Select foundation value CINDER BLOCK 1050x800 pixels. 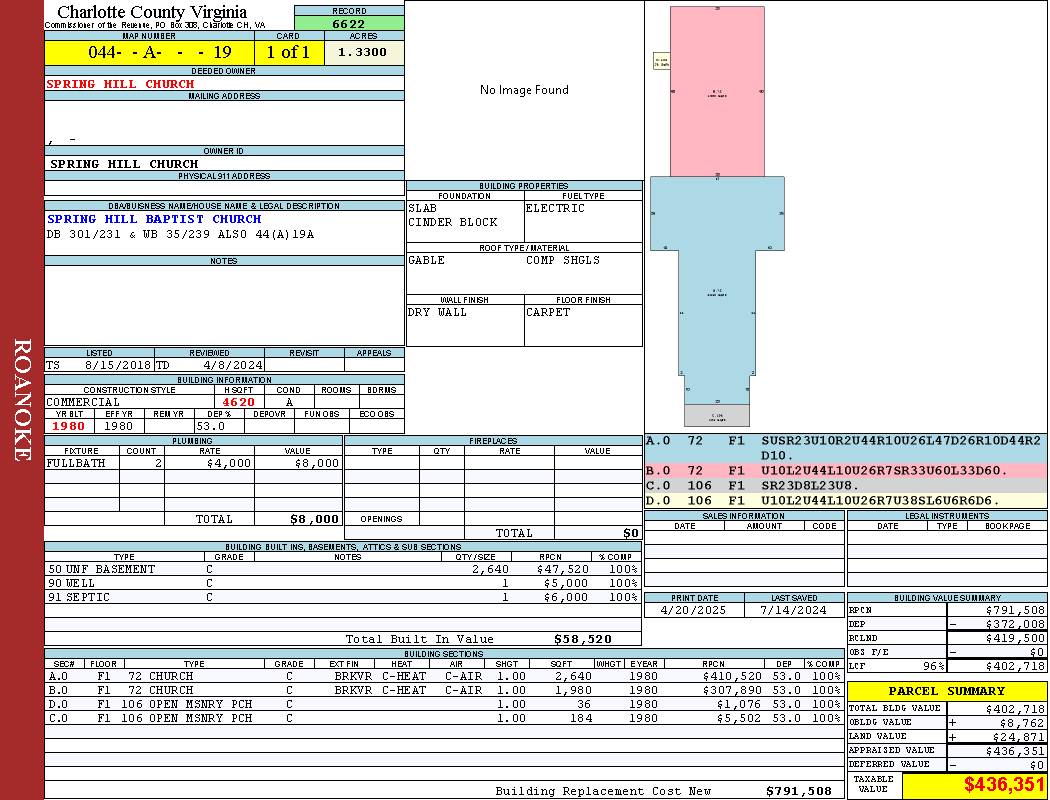(x=453, y=222)
